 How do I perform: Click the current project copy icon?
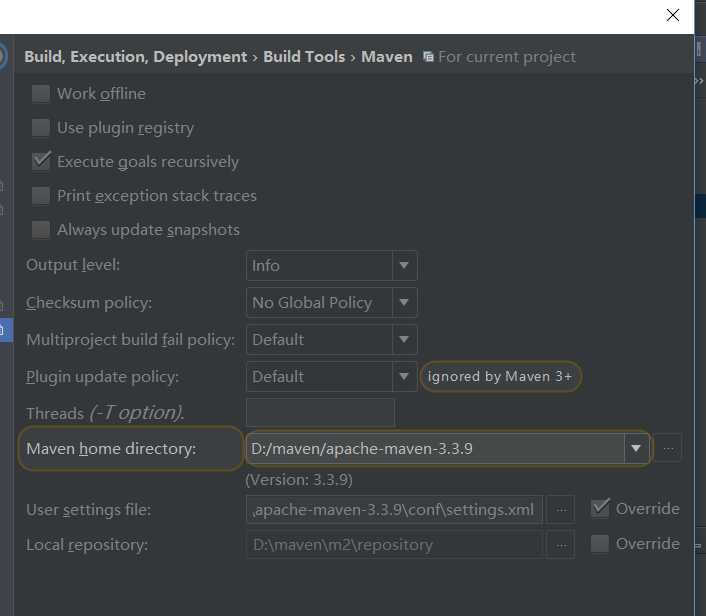click(428, 57)
